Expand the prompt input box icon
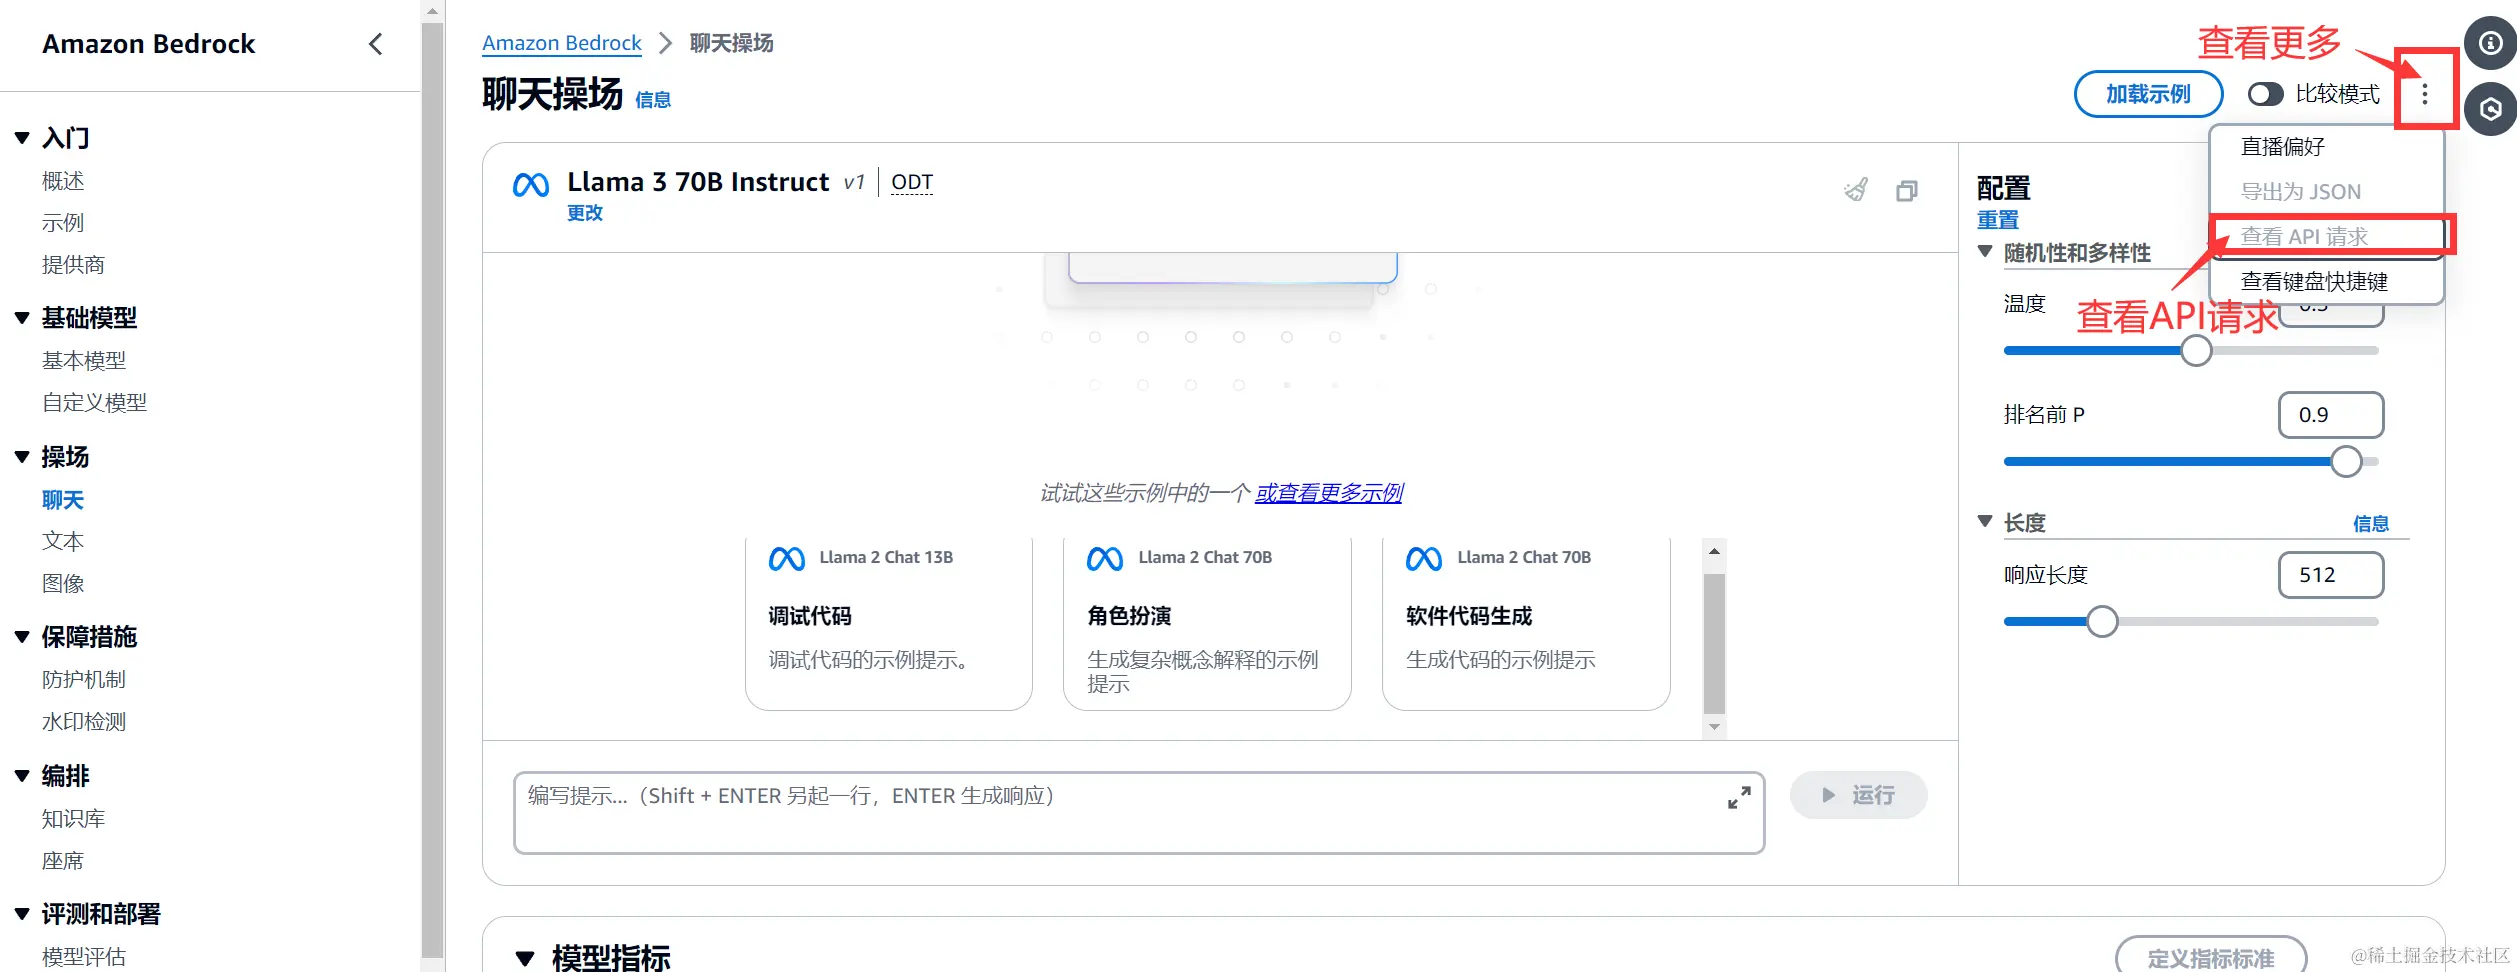This screenshot has width=2517, height=972. pos(1739,797)
